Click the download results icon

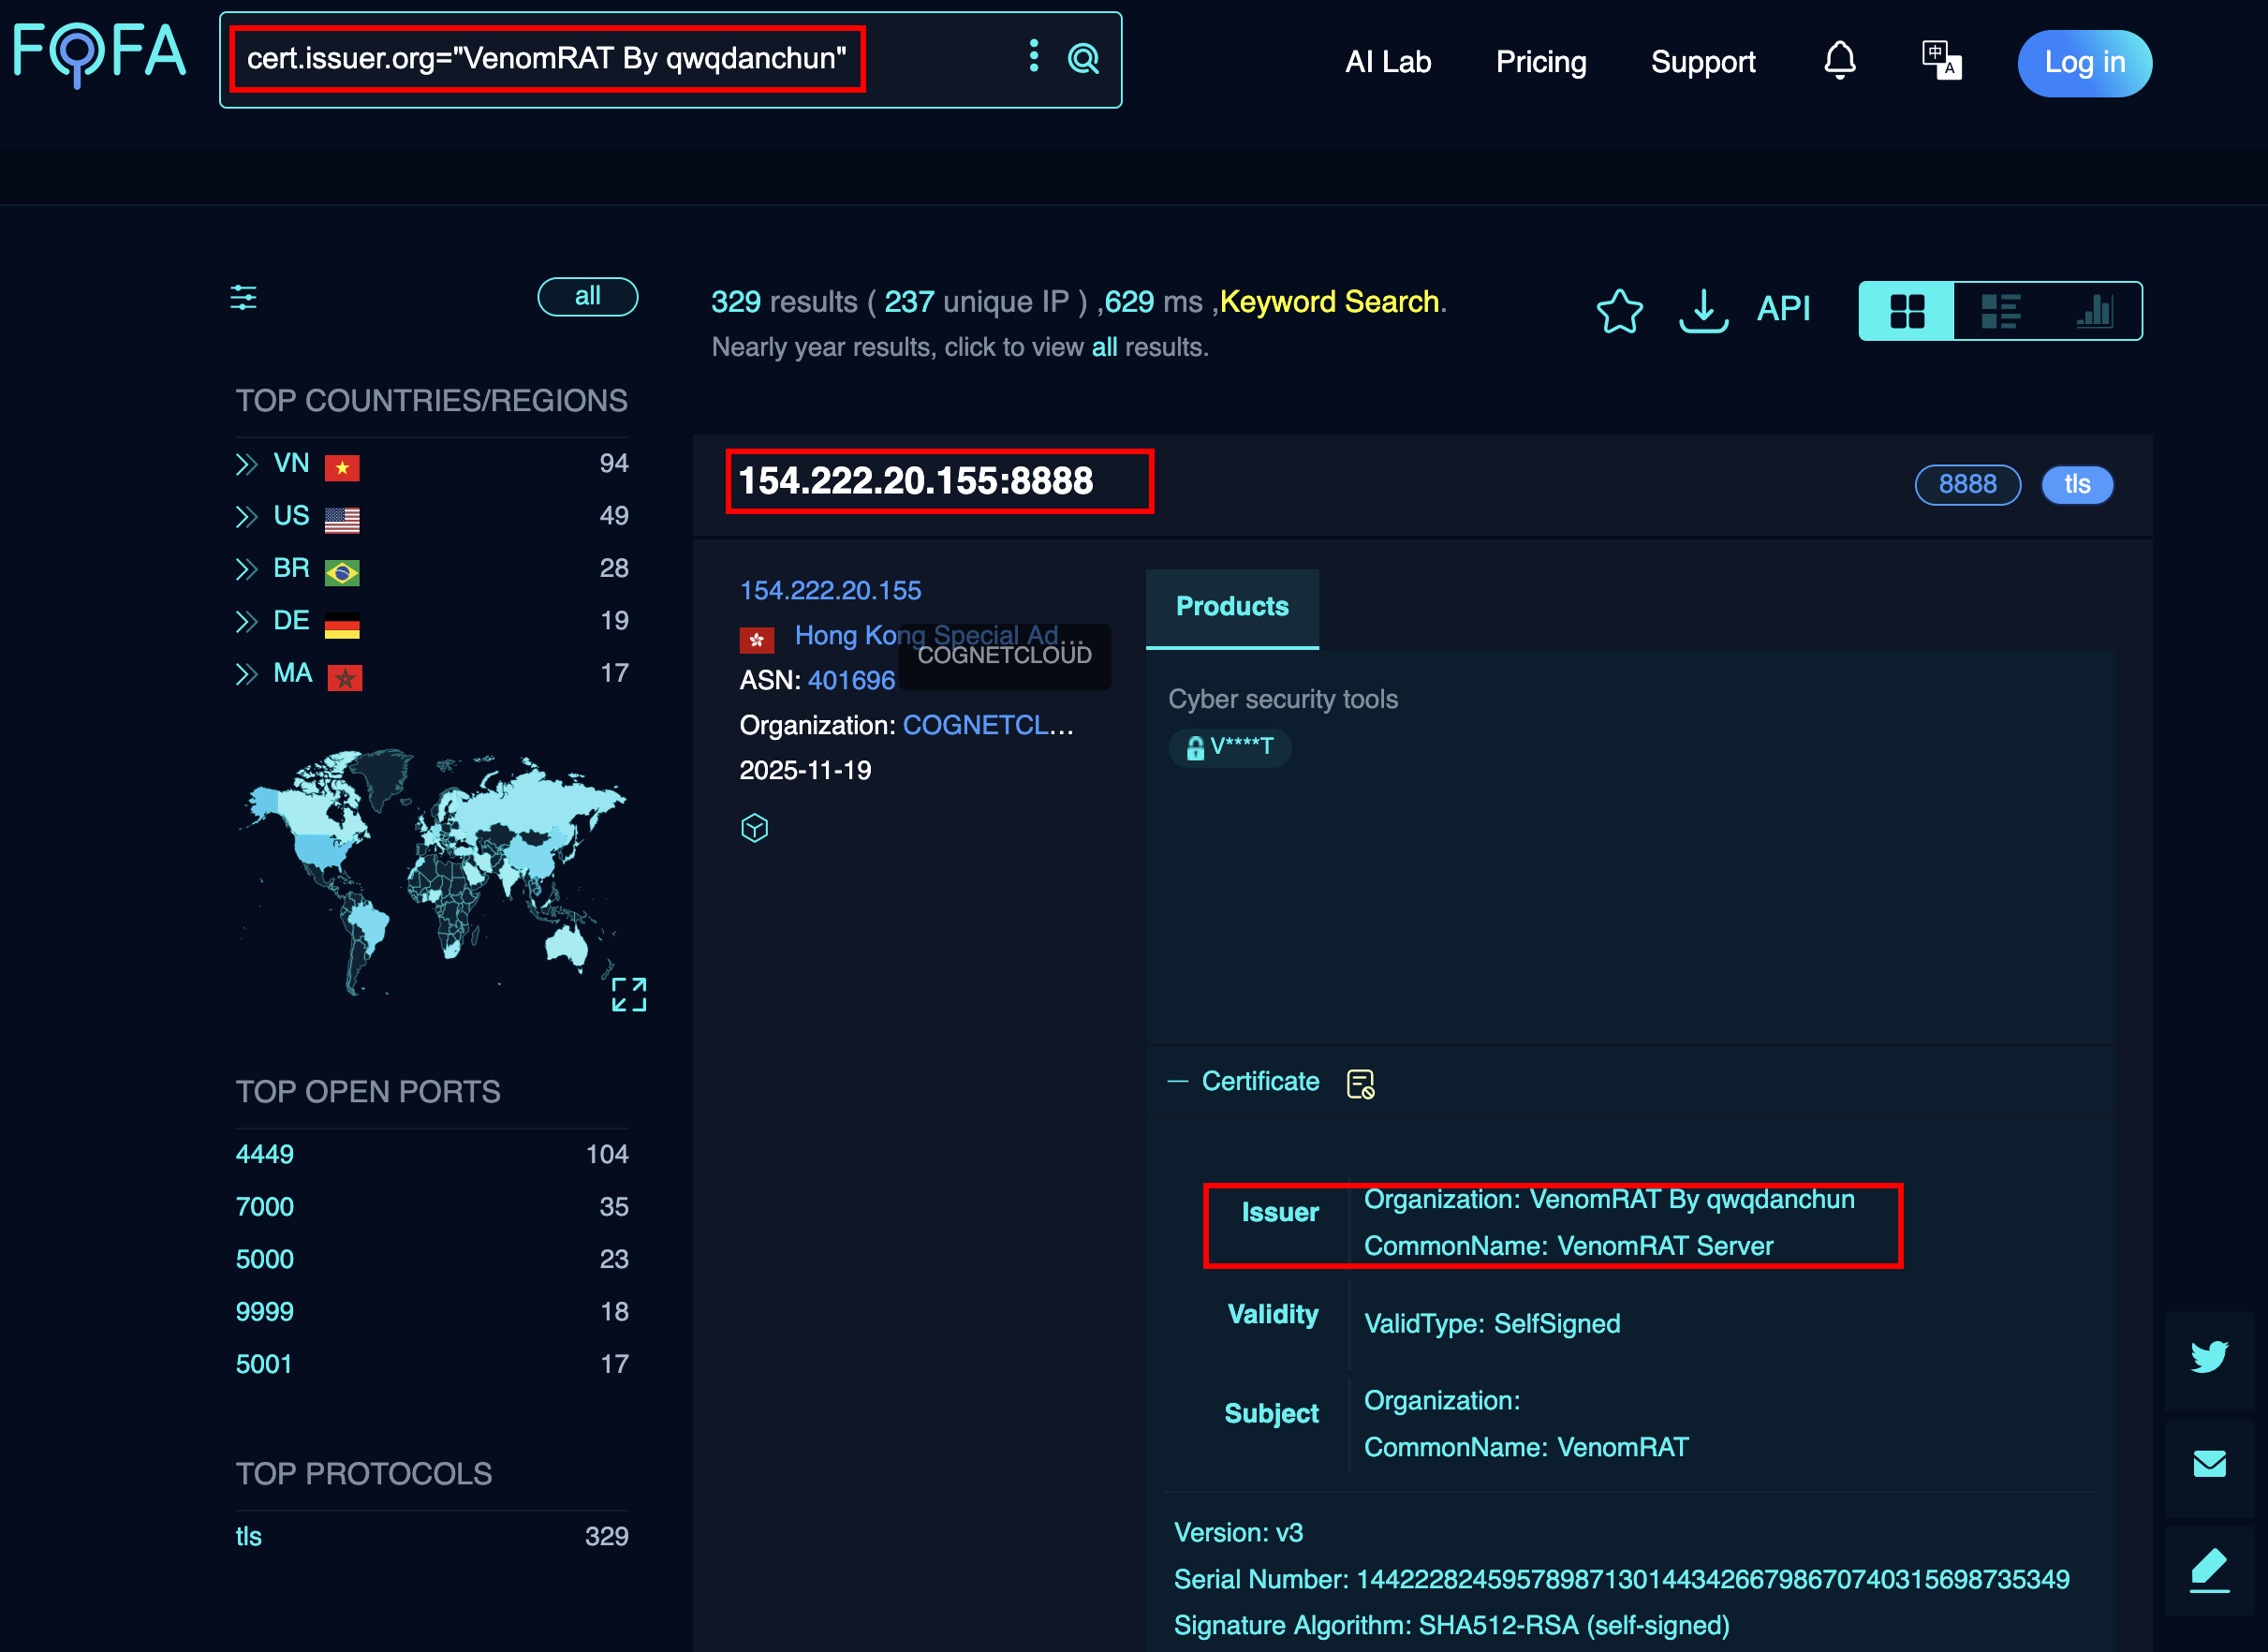pyautogui.click(x=1703, y=311)
